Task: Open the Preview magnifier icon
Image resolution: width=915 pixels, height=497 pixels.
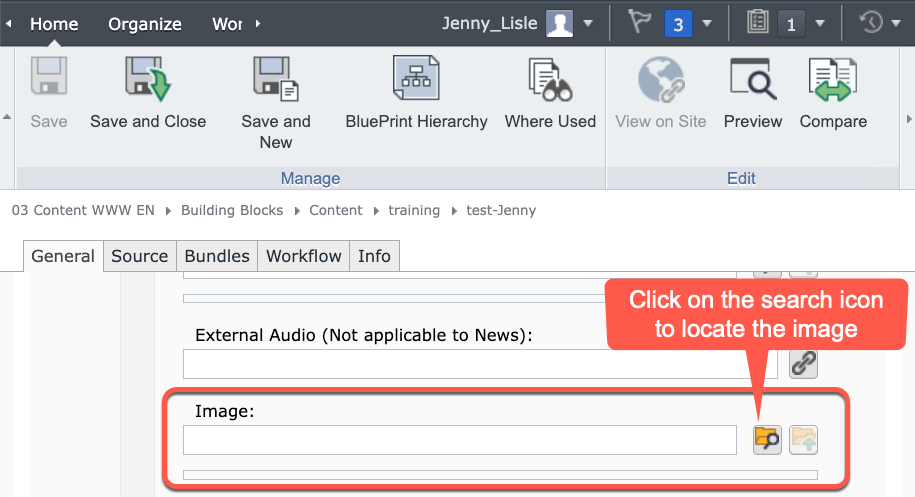Action: click(x=753, y=78)
